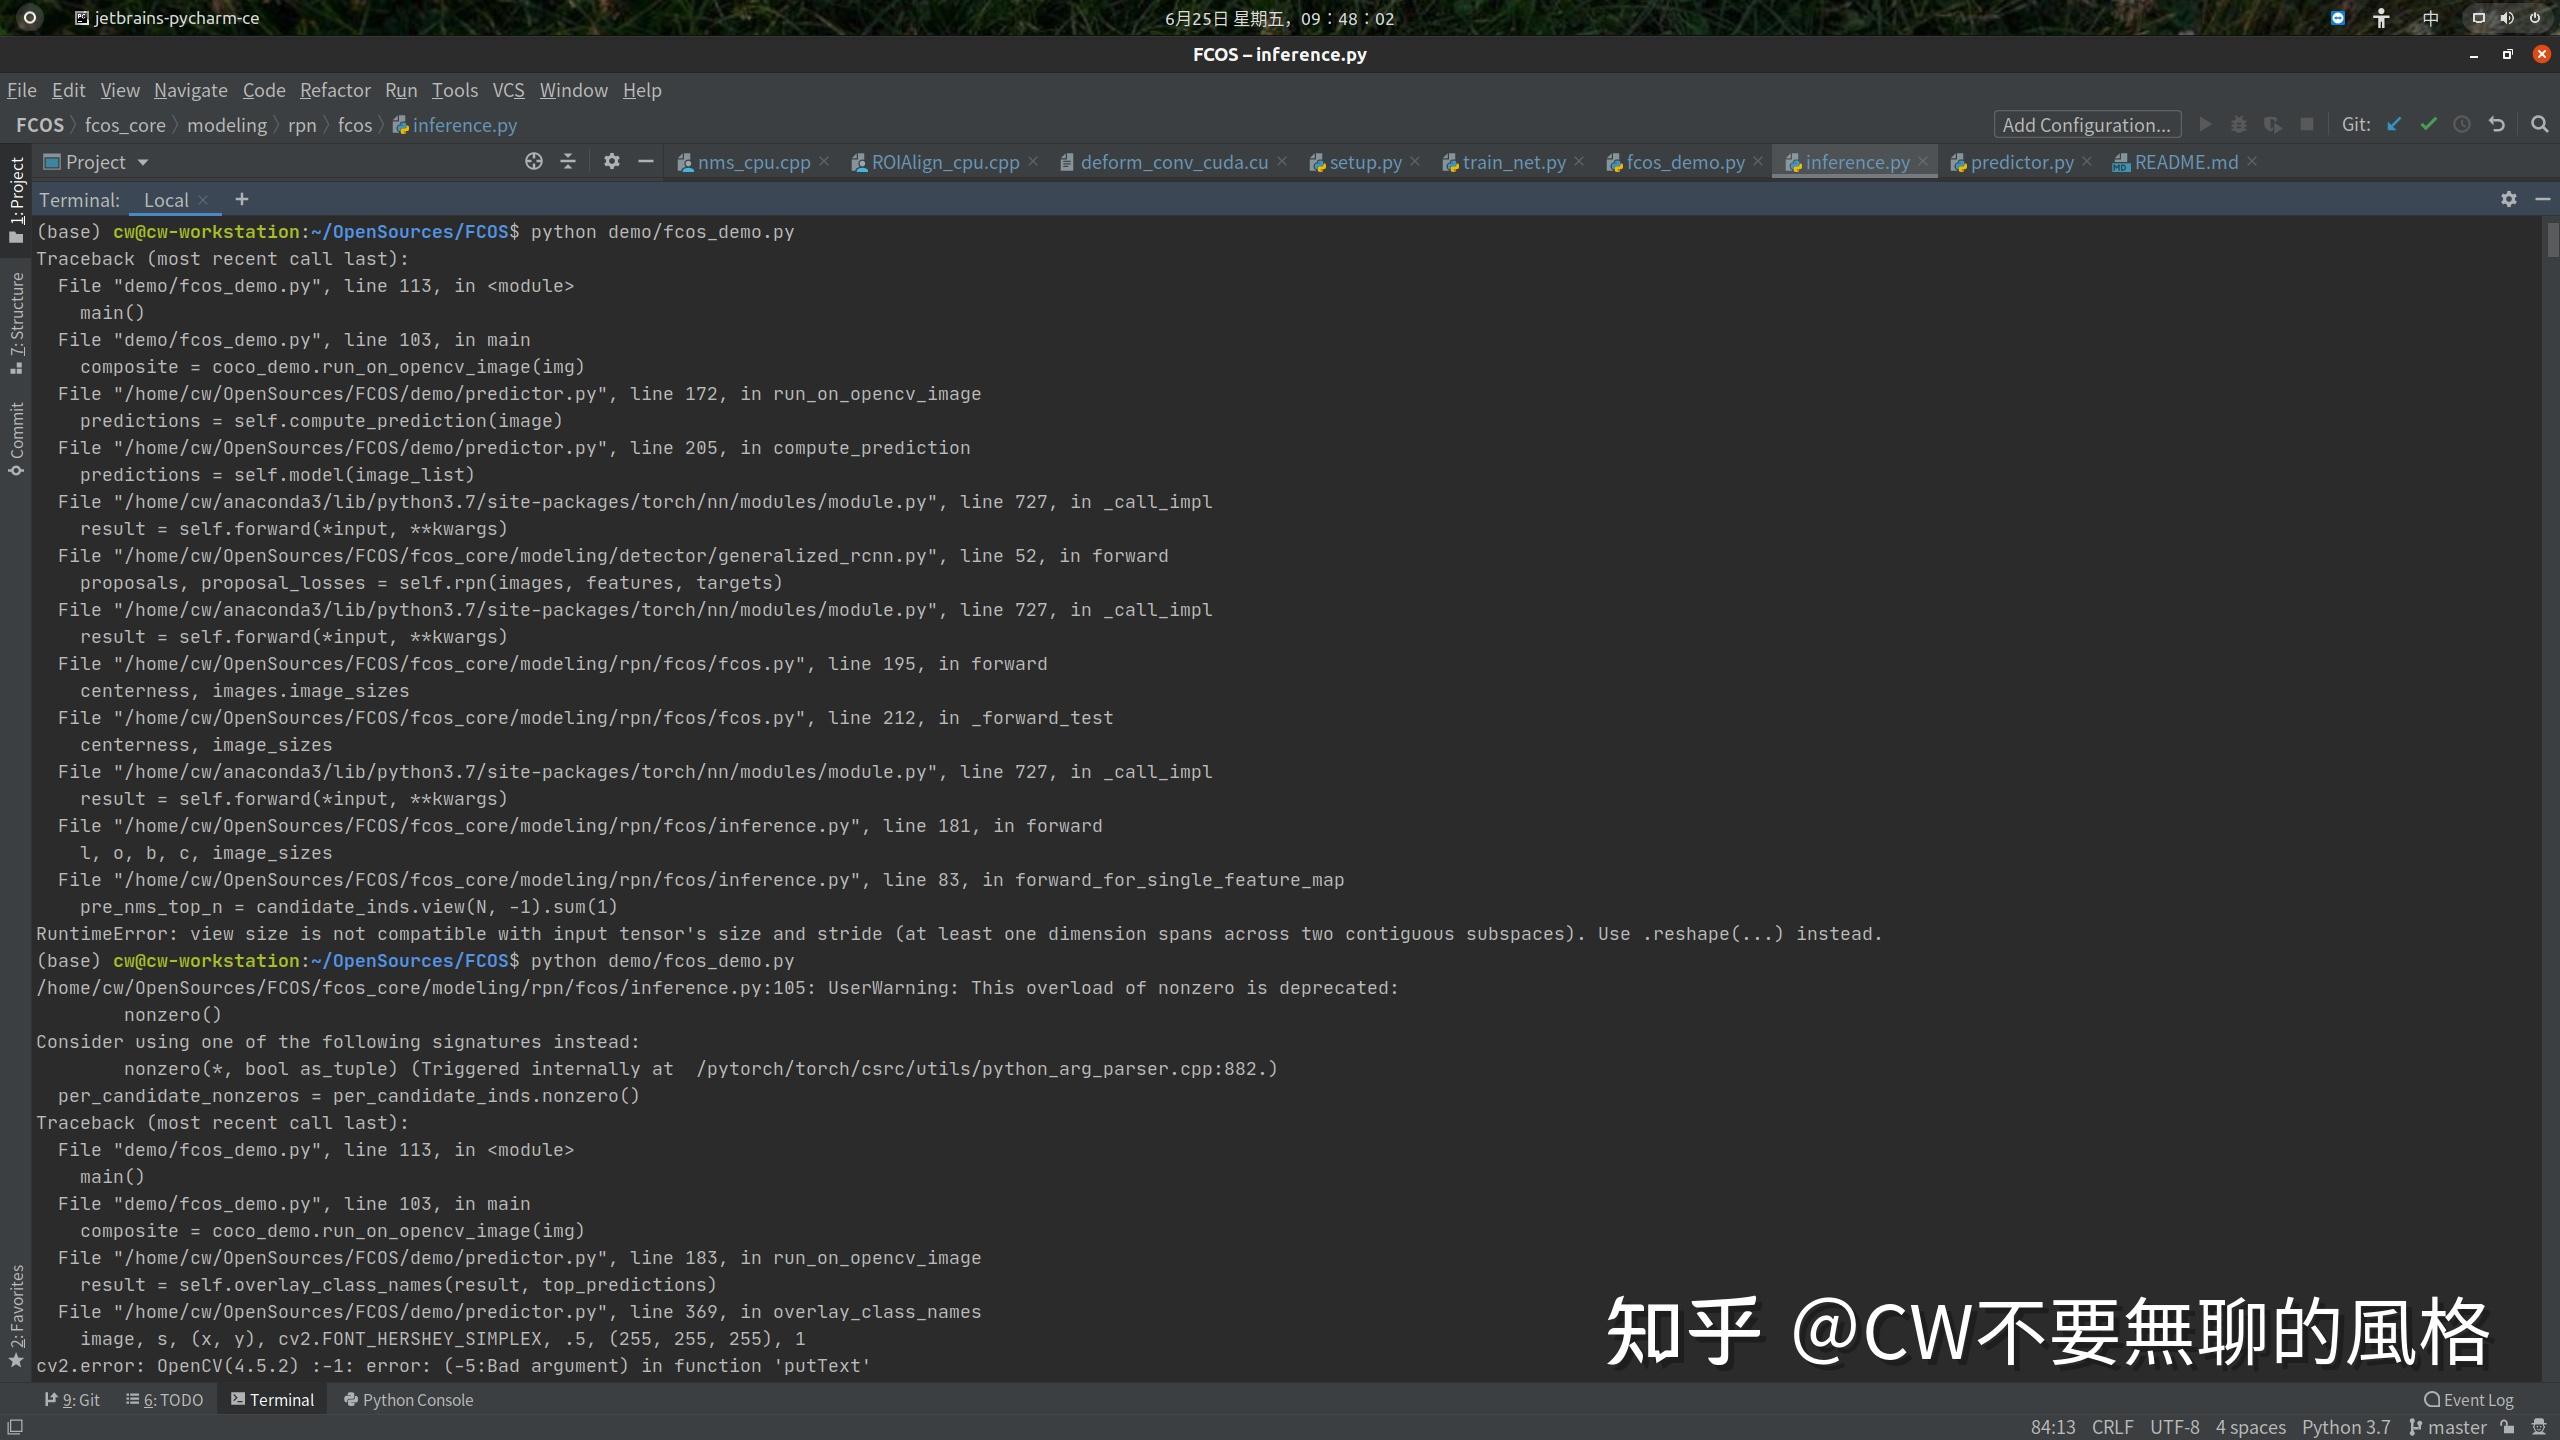Open the Refactor menu
This screenshot has width=2560, height=1440.
click(335, 90)
